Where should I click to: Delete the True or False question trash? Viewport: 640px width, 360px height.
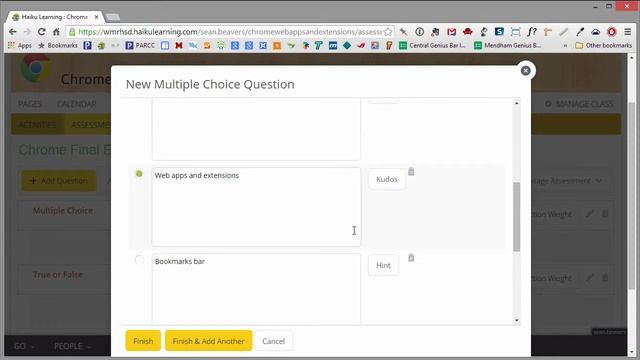click(605, 278)
